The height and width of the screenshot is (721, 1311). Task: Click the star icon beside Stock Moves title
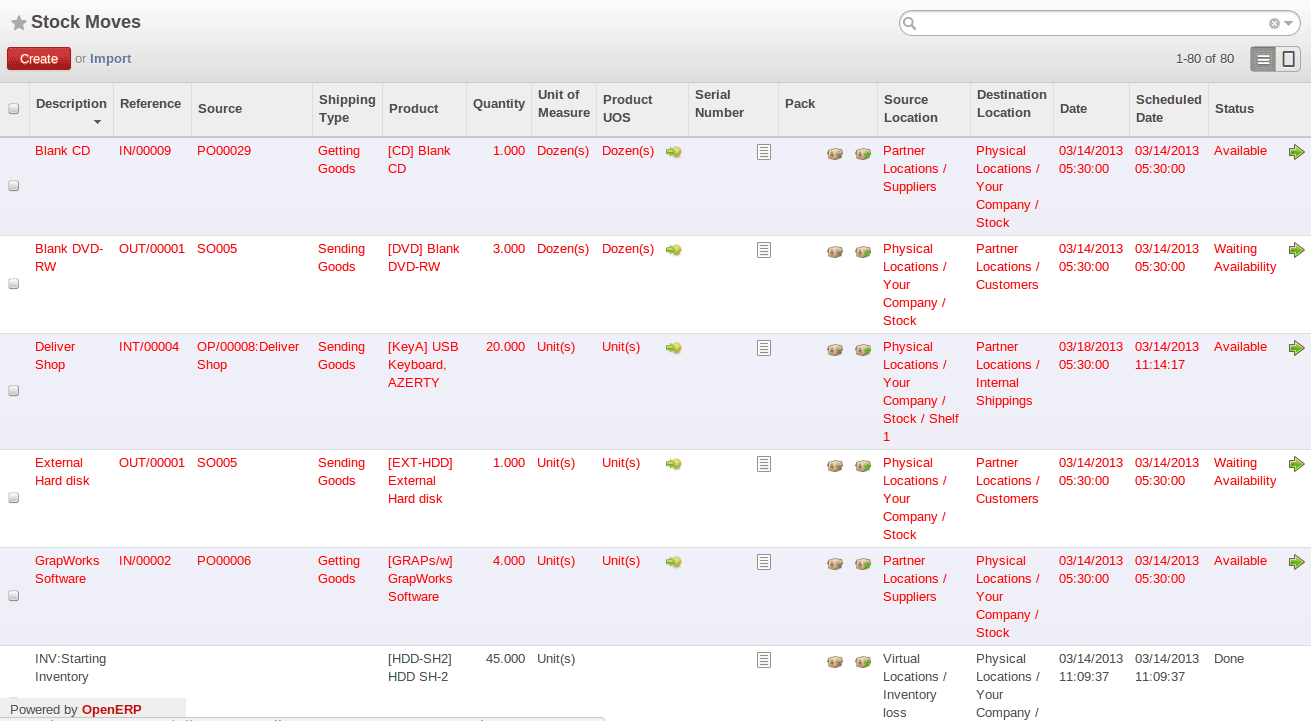click(18, 23)
